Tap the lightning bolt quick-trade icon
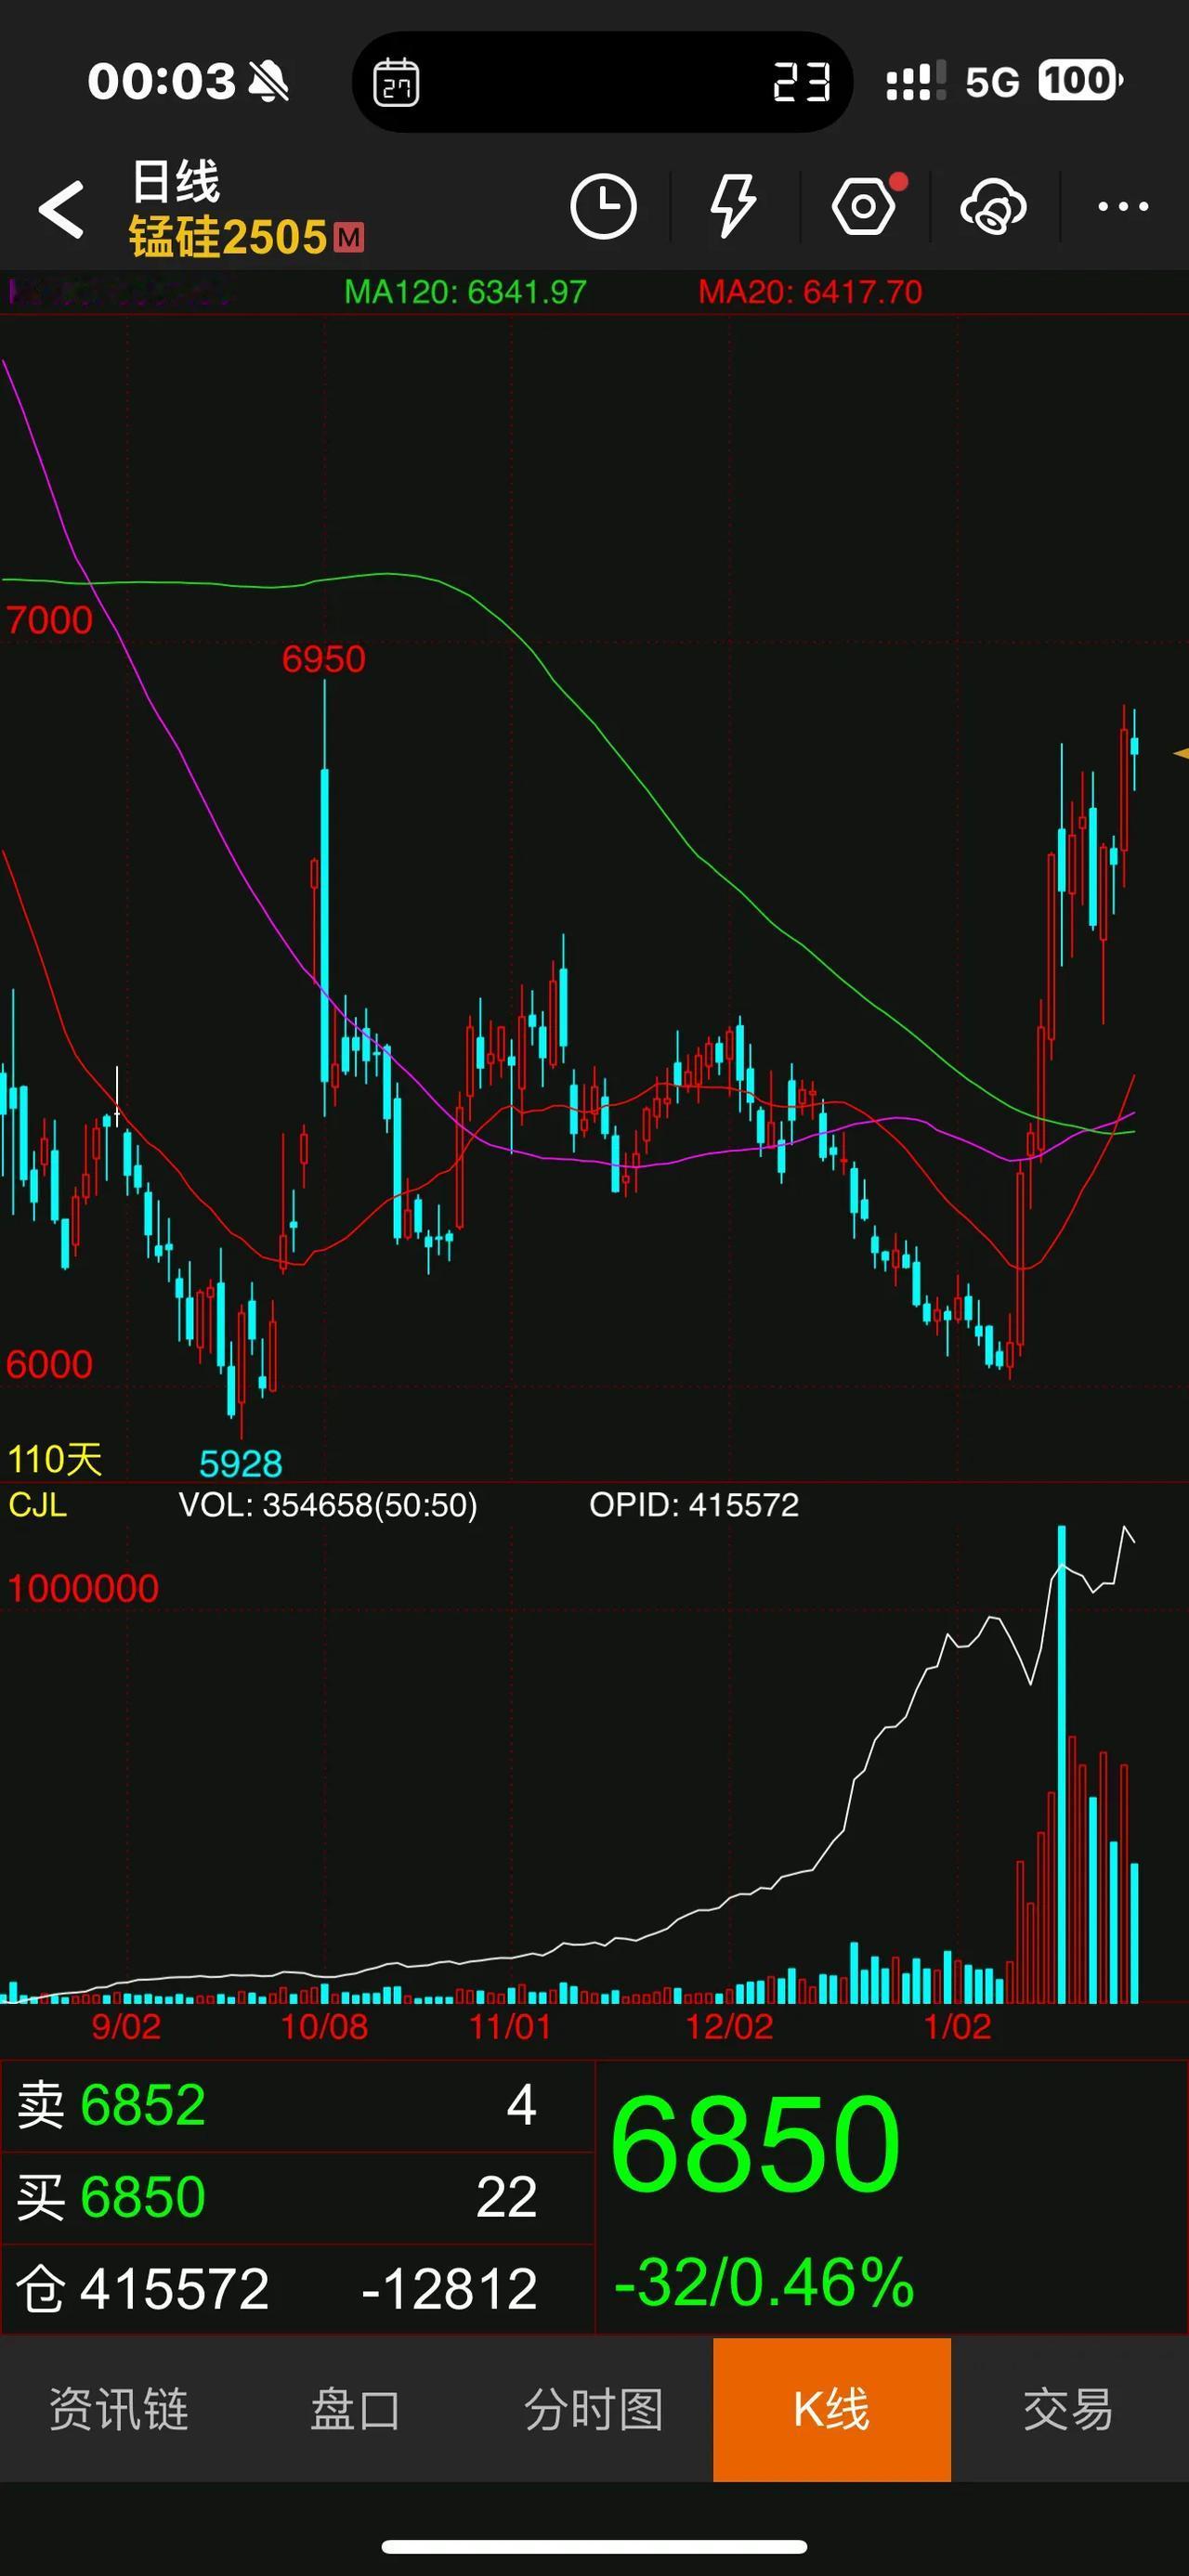The height and width of the screenshot is (2576, 1189). (733, 207)
